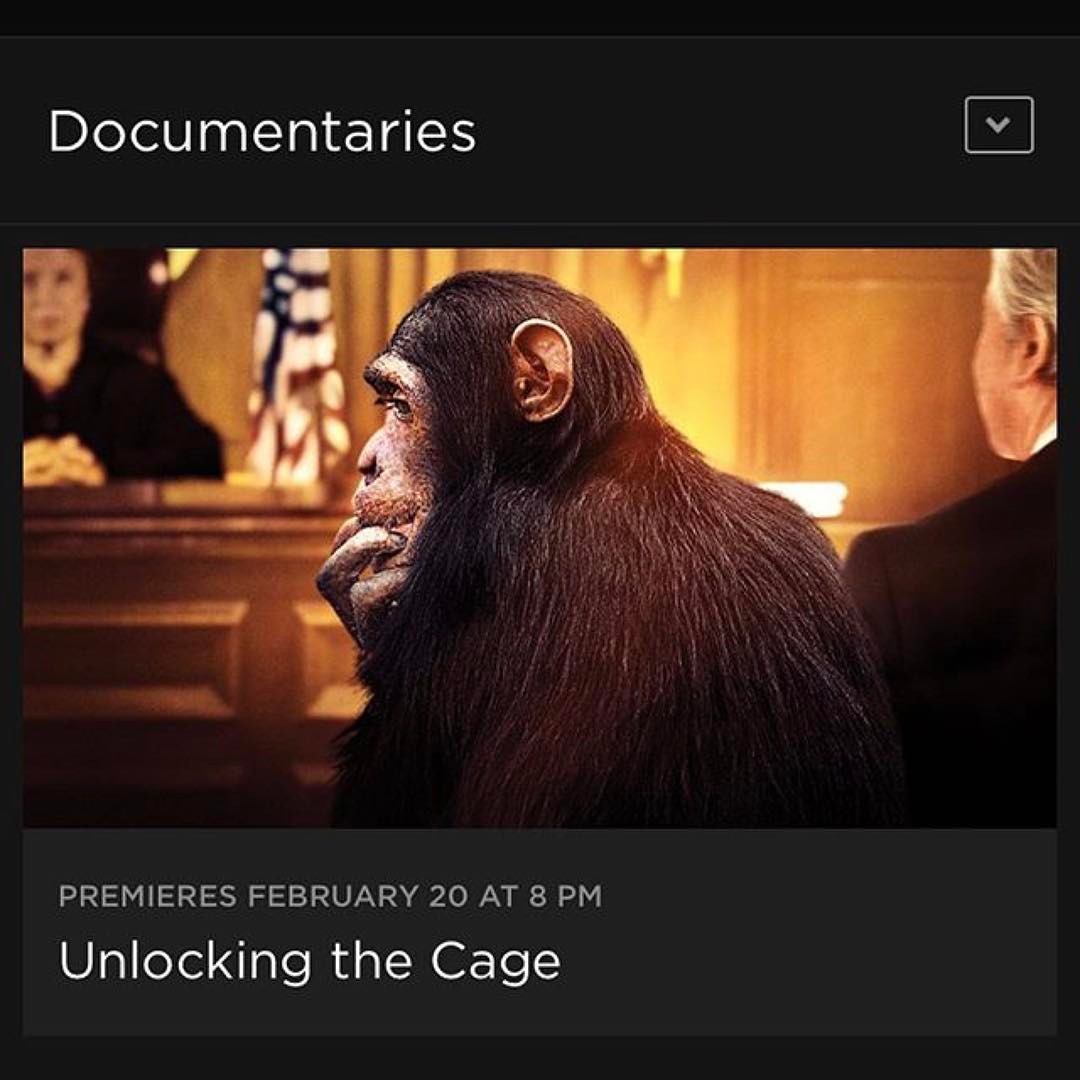1080x1080 pixels.
Task: Tap the word Cage in the title
Action: pos(496,962)
